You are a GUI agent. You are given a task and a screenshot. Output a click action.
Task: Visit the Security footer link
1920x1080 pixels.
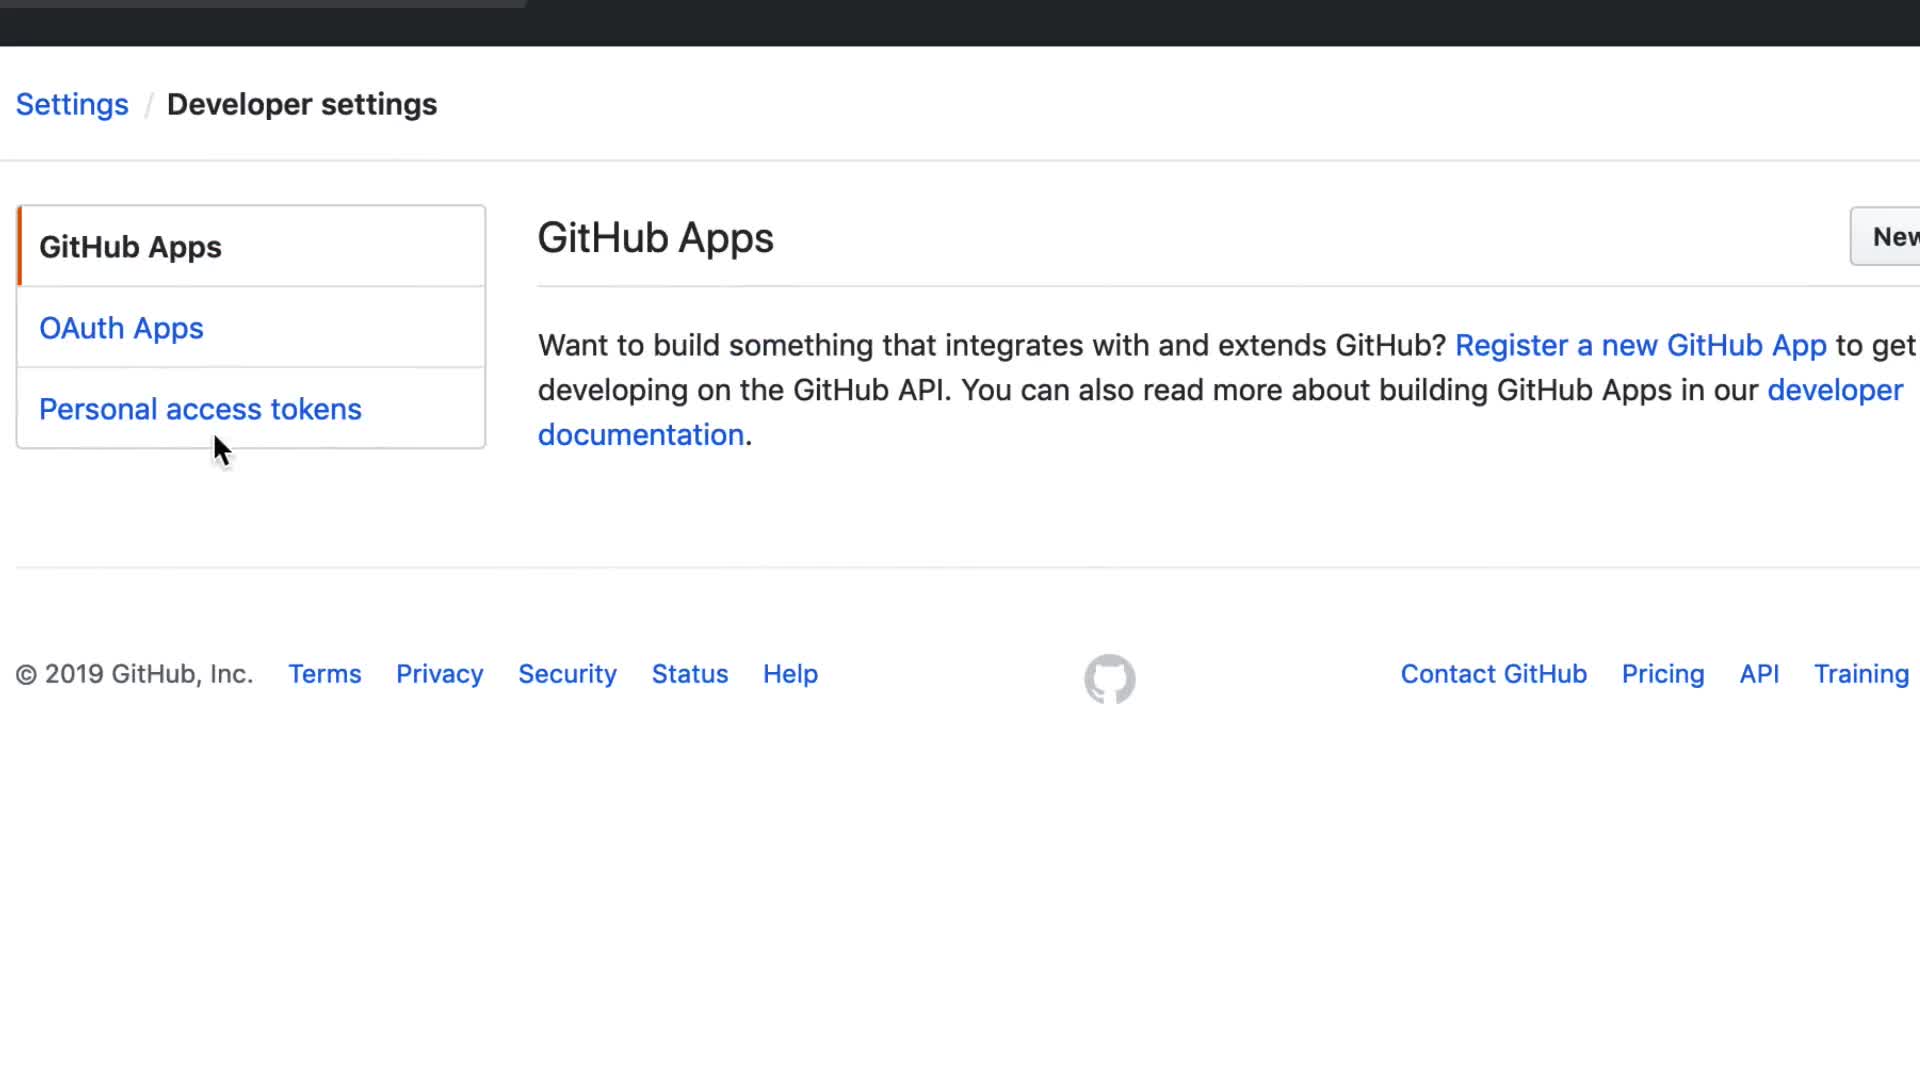pos(567,674)
